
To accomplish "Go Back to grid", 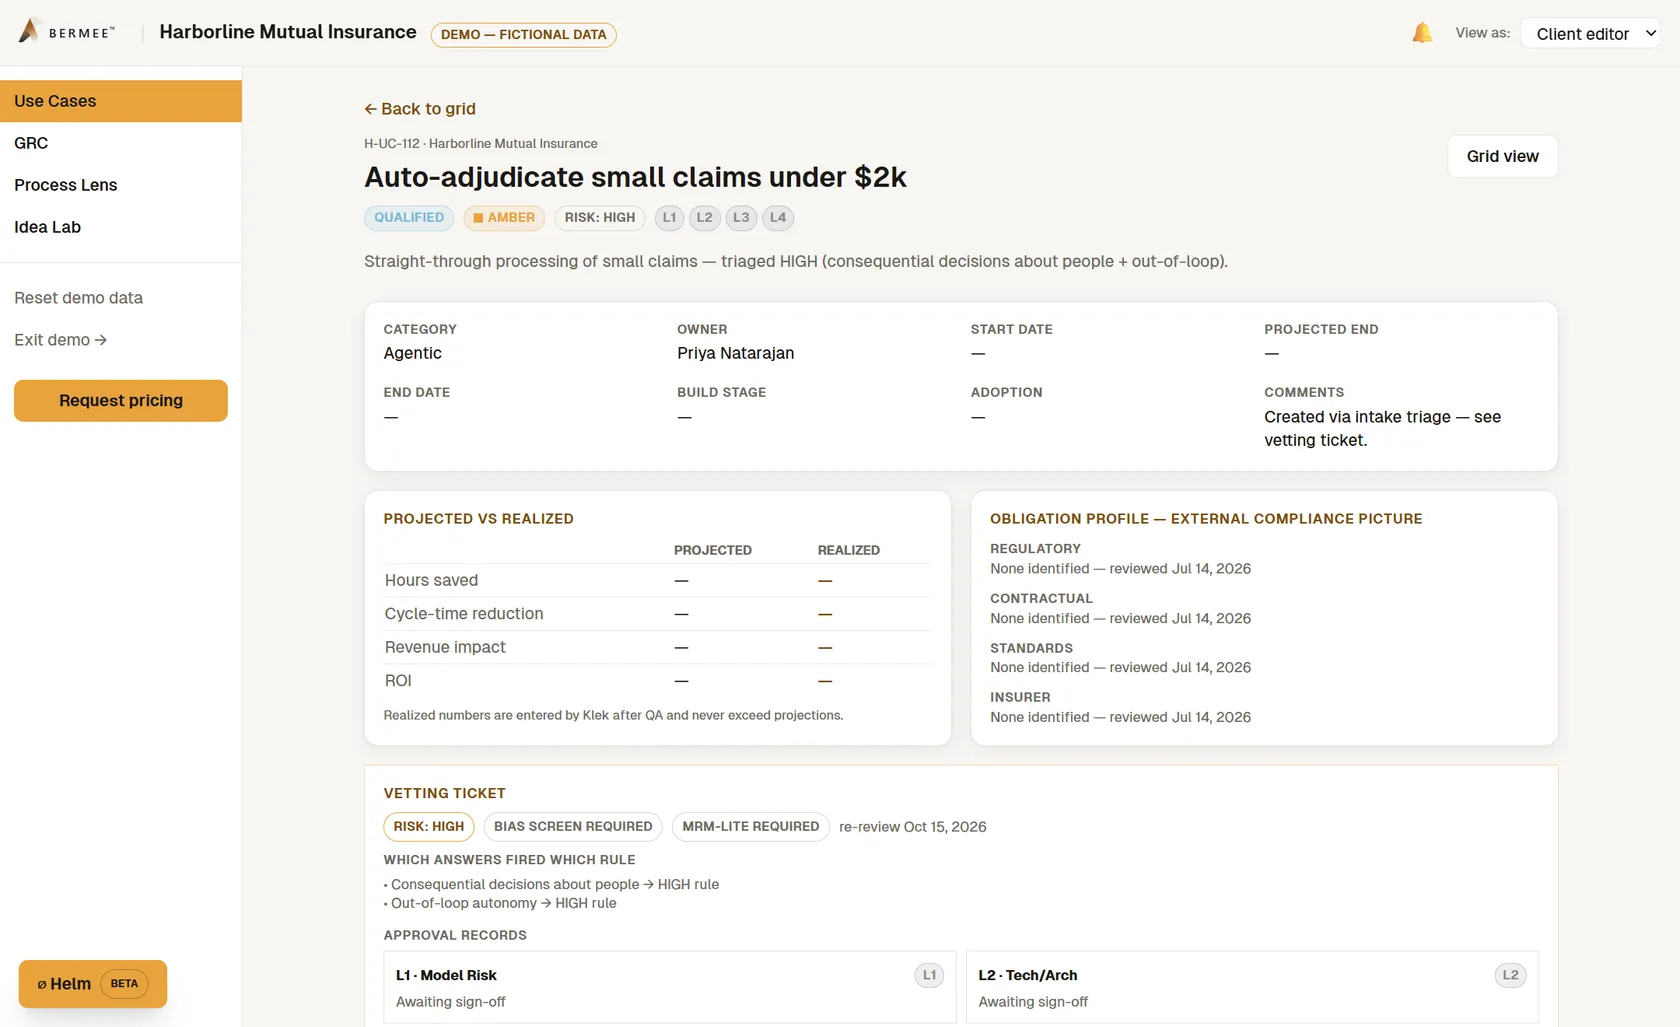I will click(x=420, y=109).
